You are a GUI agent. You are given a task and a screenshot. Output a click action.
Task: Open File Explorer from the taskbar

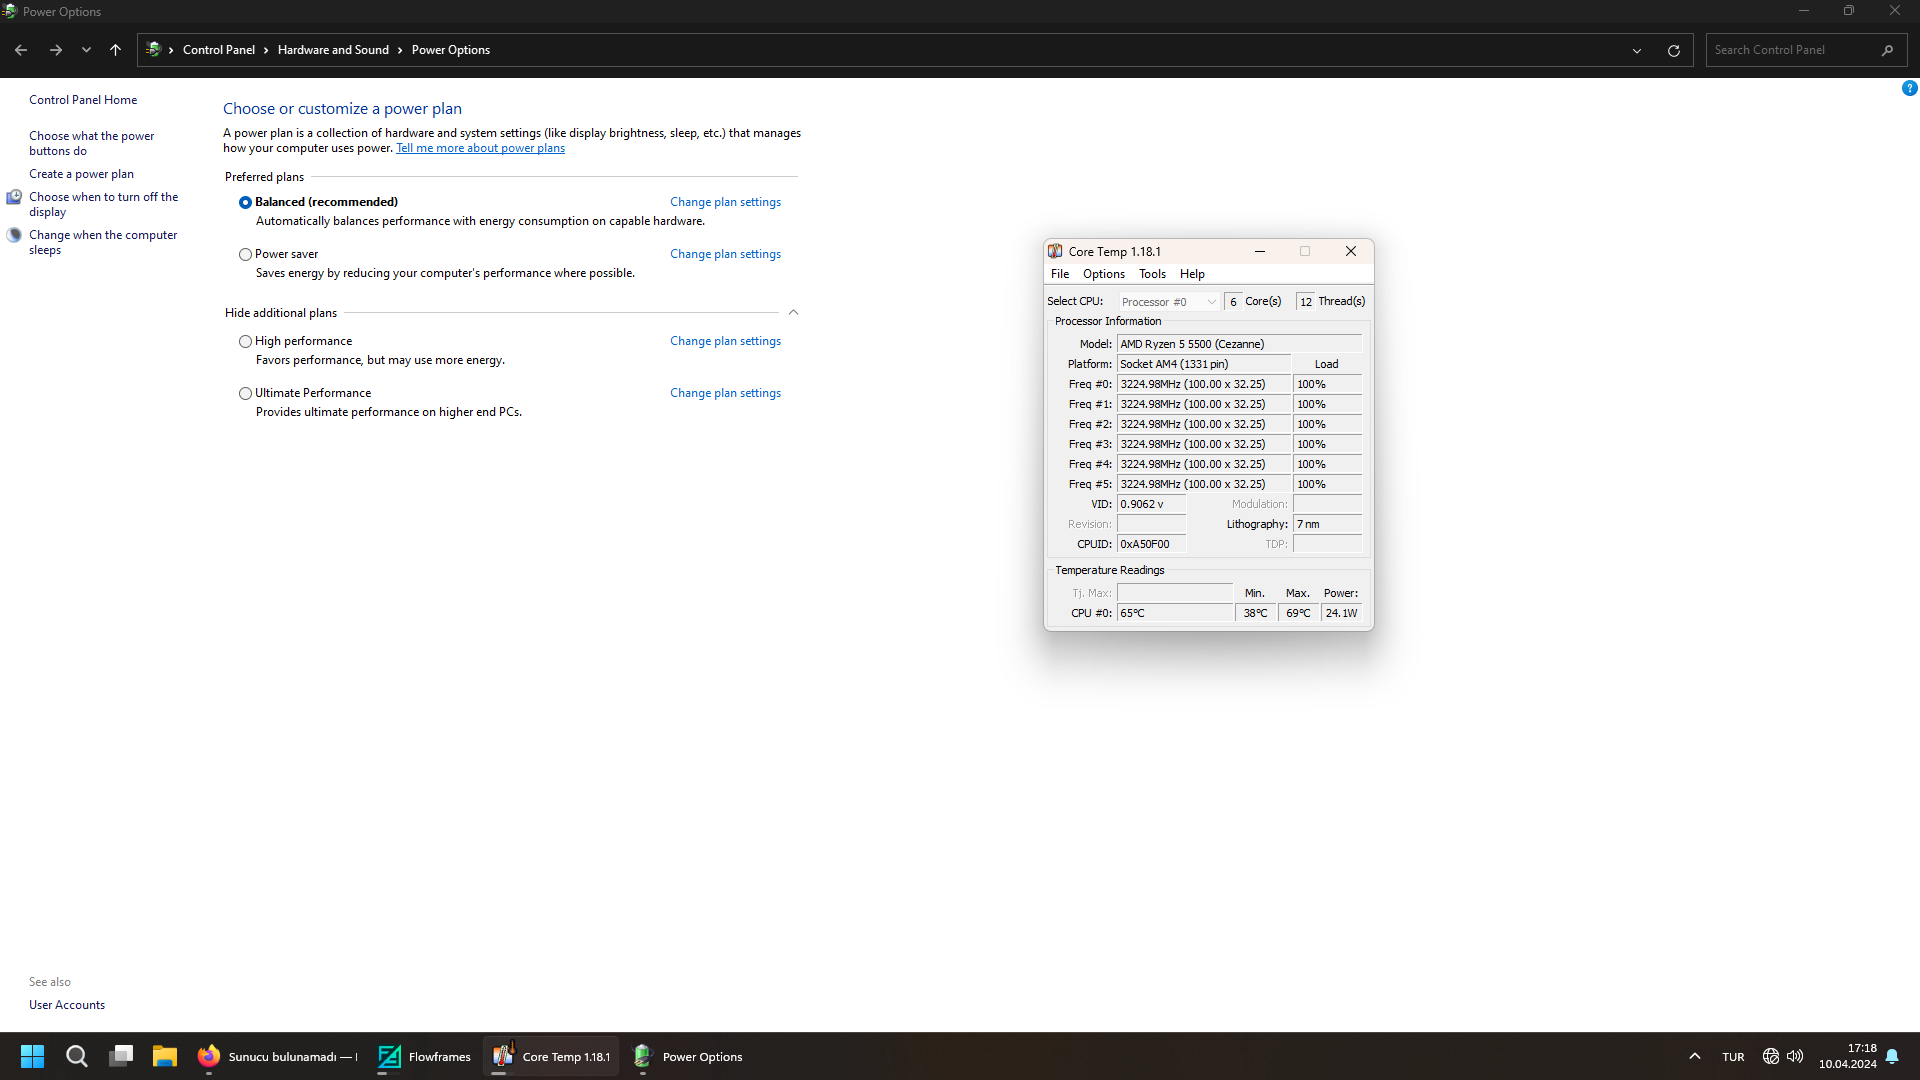click(164, 1056)
